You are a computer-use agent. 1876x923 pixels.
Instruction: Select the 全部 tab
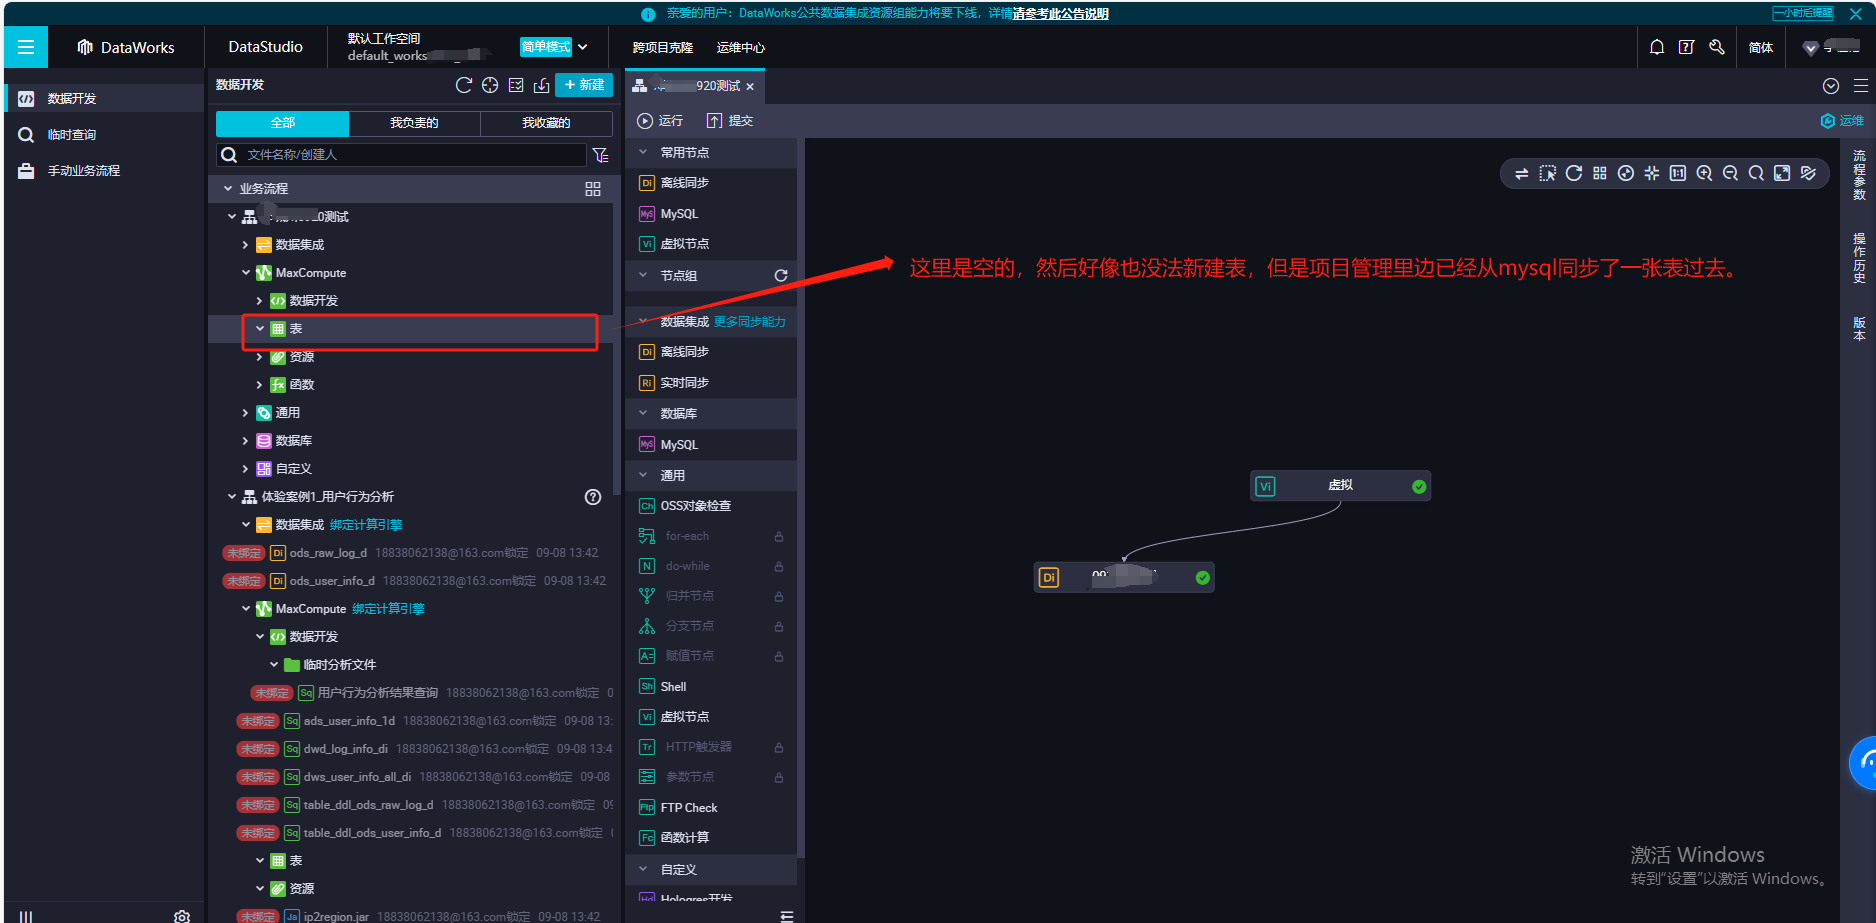282,123
